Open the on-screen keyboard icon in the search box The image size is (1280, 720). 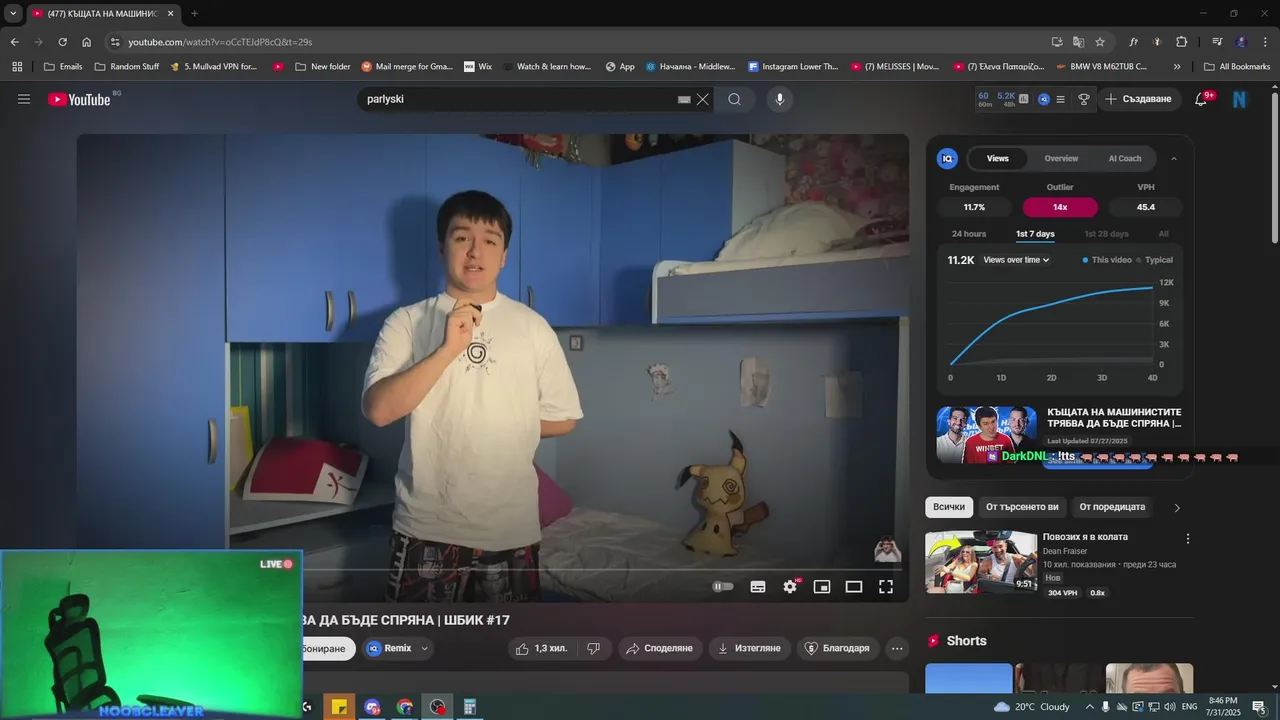[684, 99]
